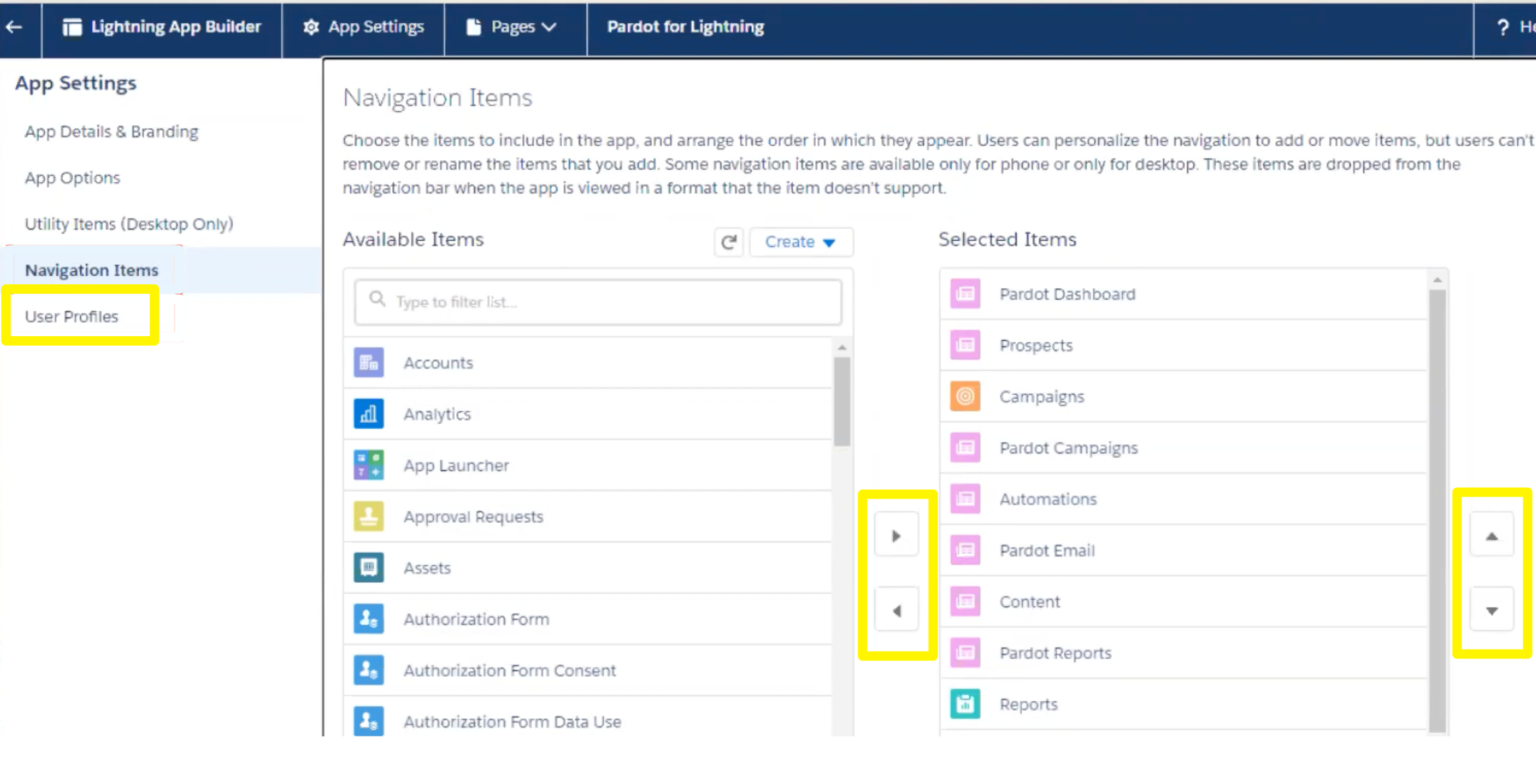Screen dimensions: 1536x764
Task: Select Analytics icon in available items
Action: click(369, 414)
